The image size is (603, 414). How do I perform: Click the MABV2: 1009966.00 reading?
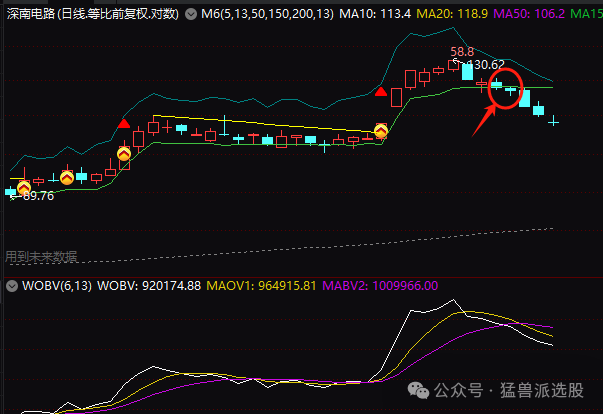coord(380,286)
